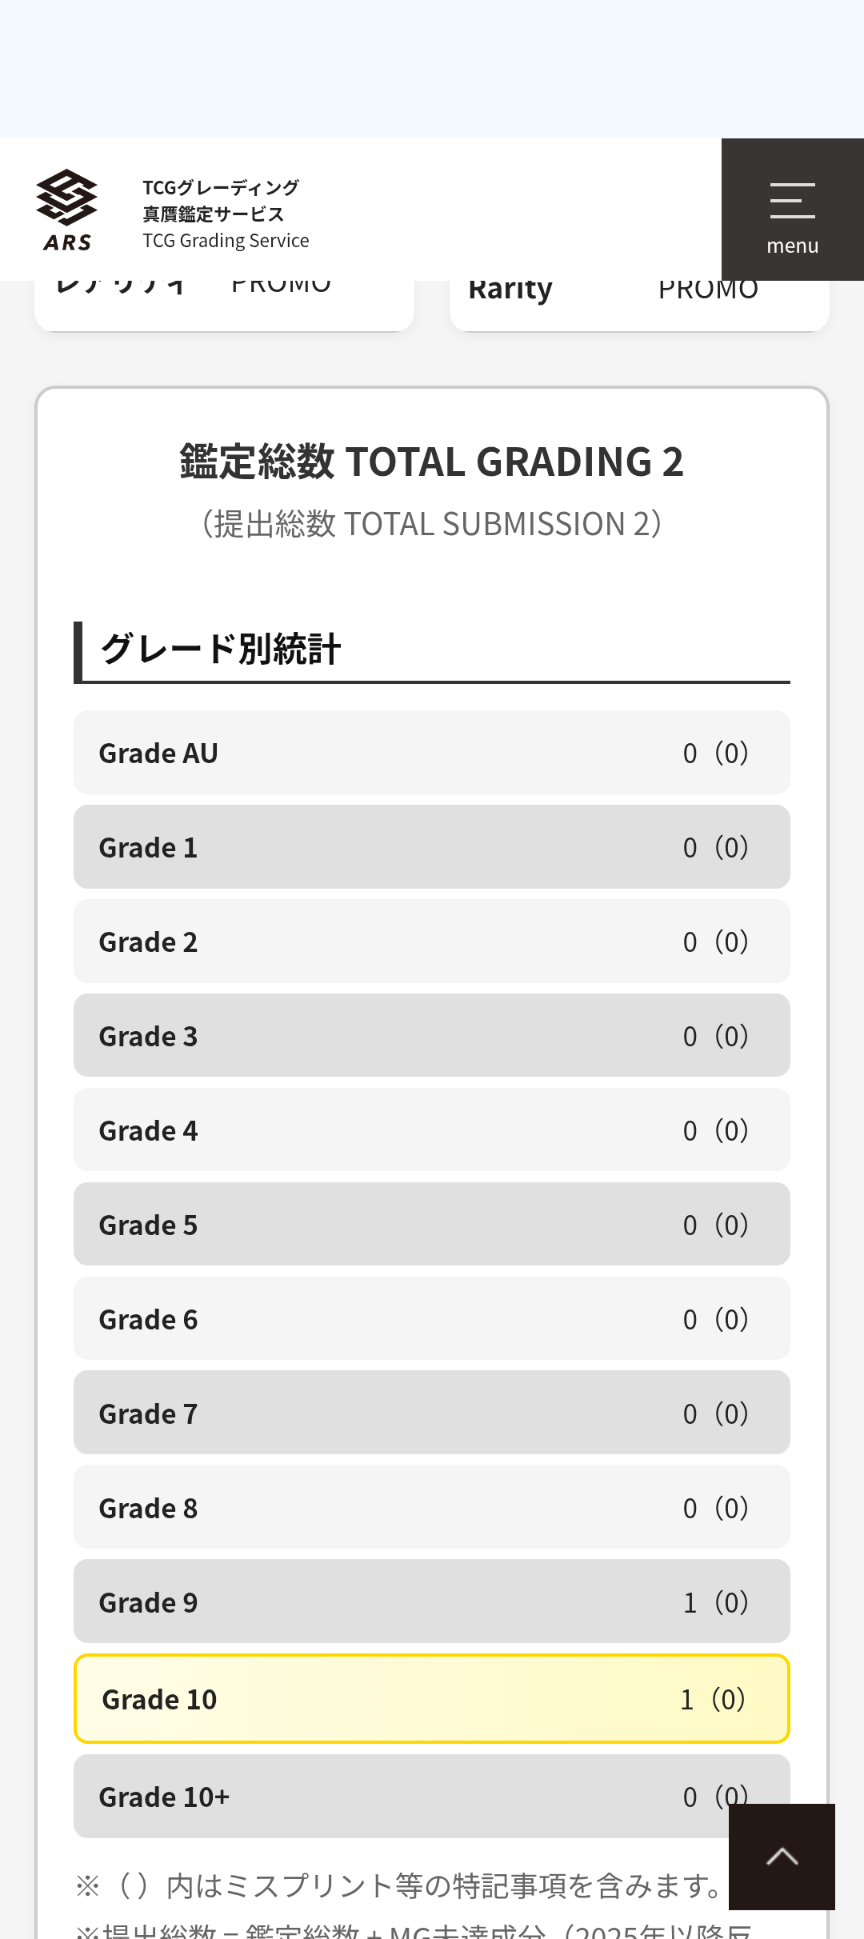This screenshot has width=864, height=1939.
Task: Select the Grade 7 row
Action: point(432,1413)
